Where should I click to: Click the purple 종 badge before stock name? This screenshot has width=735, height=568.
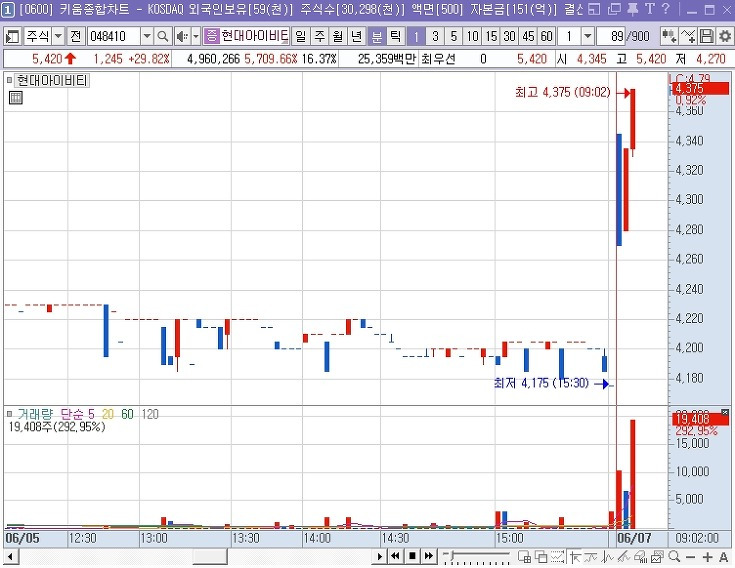pos(211,36)
